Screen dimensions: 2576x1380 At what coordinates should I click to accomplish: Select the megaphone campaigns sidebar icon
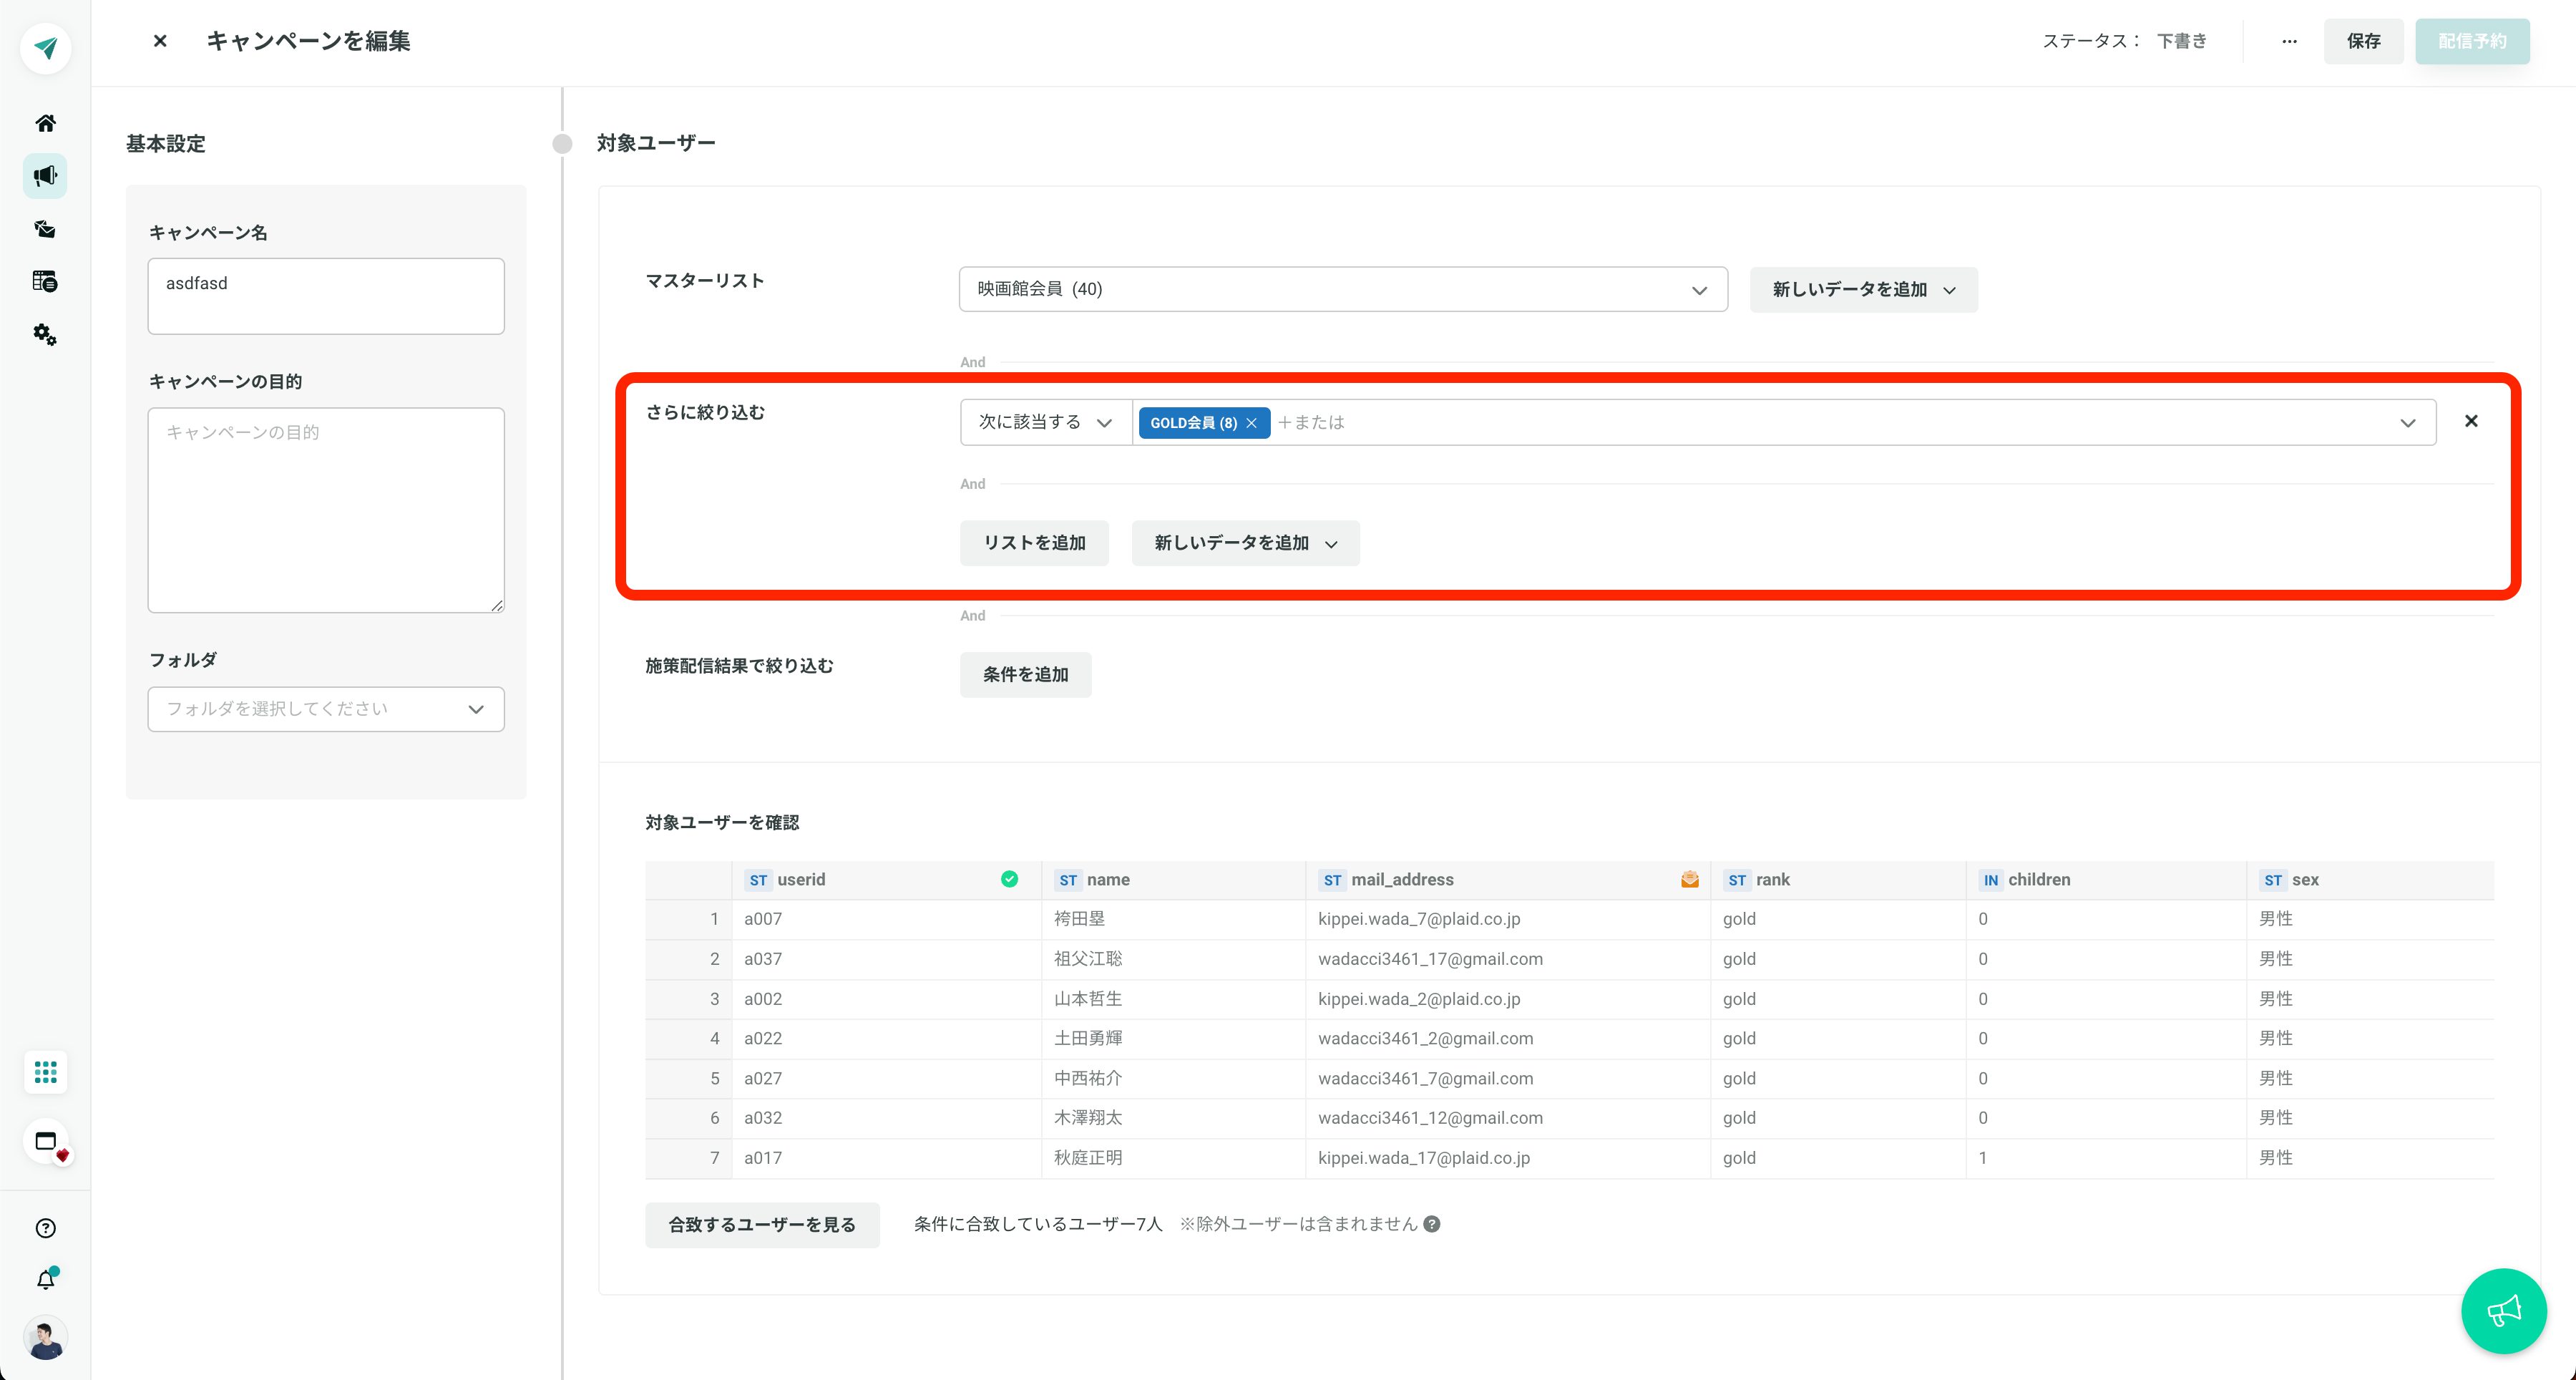click(45, 176)
